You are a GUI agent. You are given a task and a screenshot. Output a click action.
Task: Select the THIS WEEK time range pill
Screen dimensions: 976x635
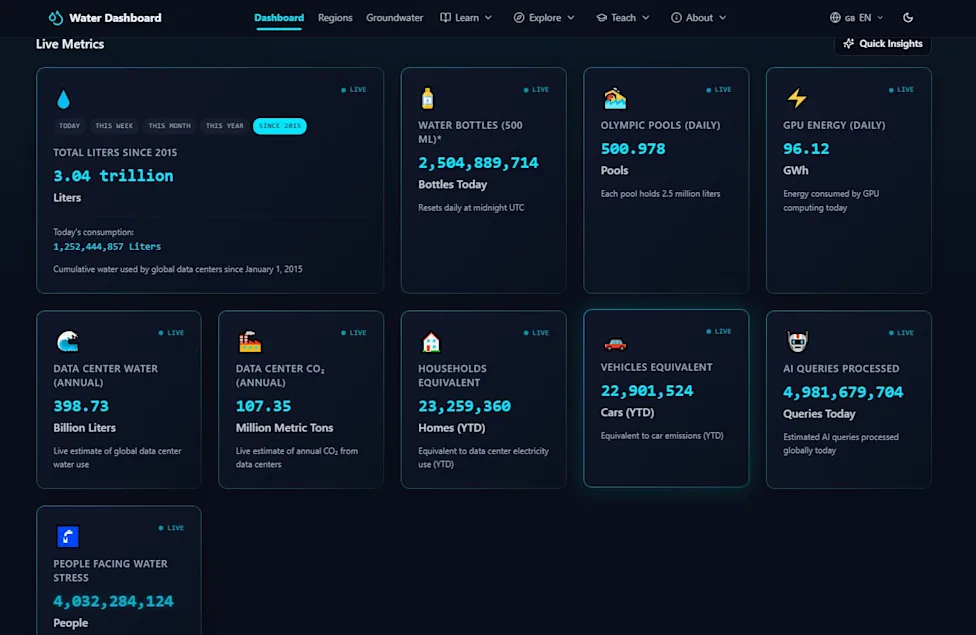114,126
